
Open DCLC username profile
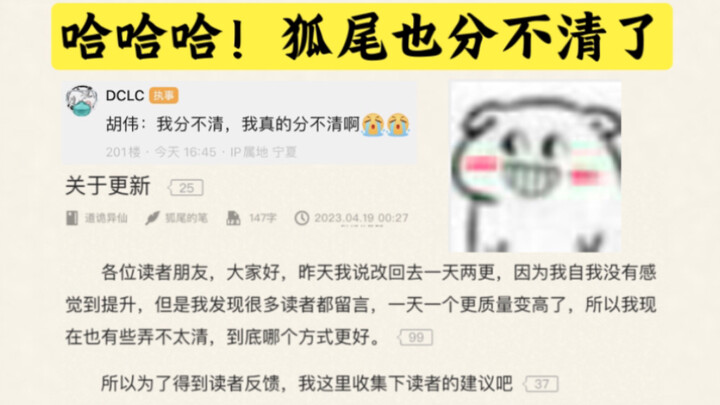(125, 96)
